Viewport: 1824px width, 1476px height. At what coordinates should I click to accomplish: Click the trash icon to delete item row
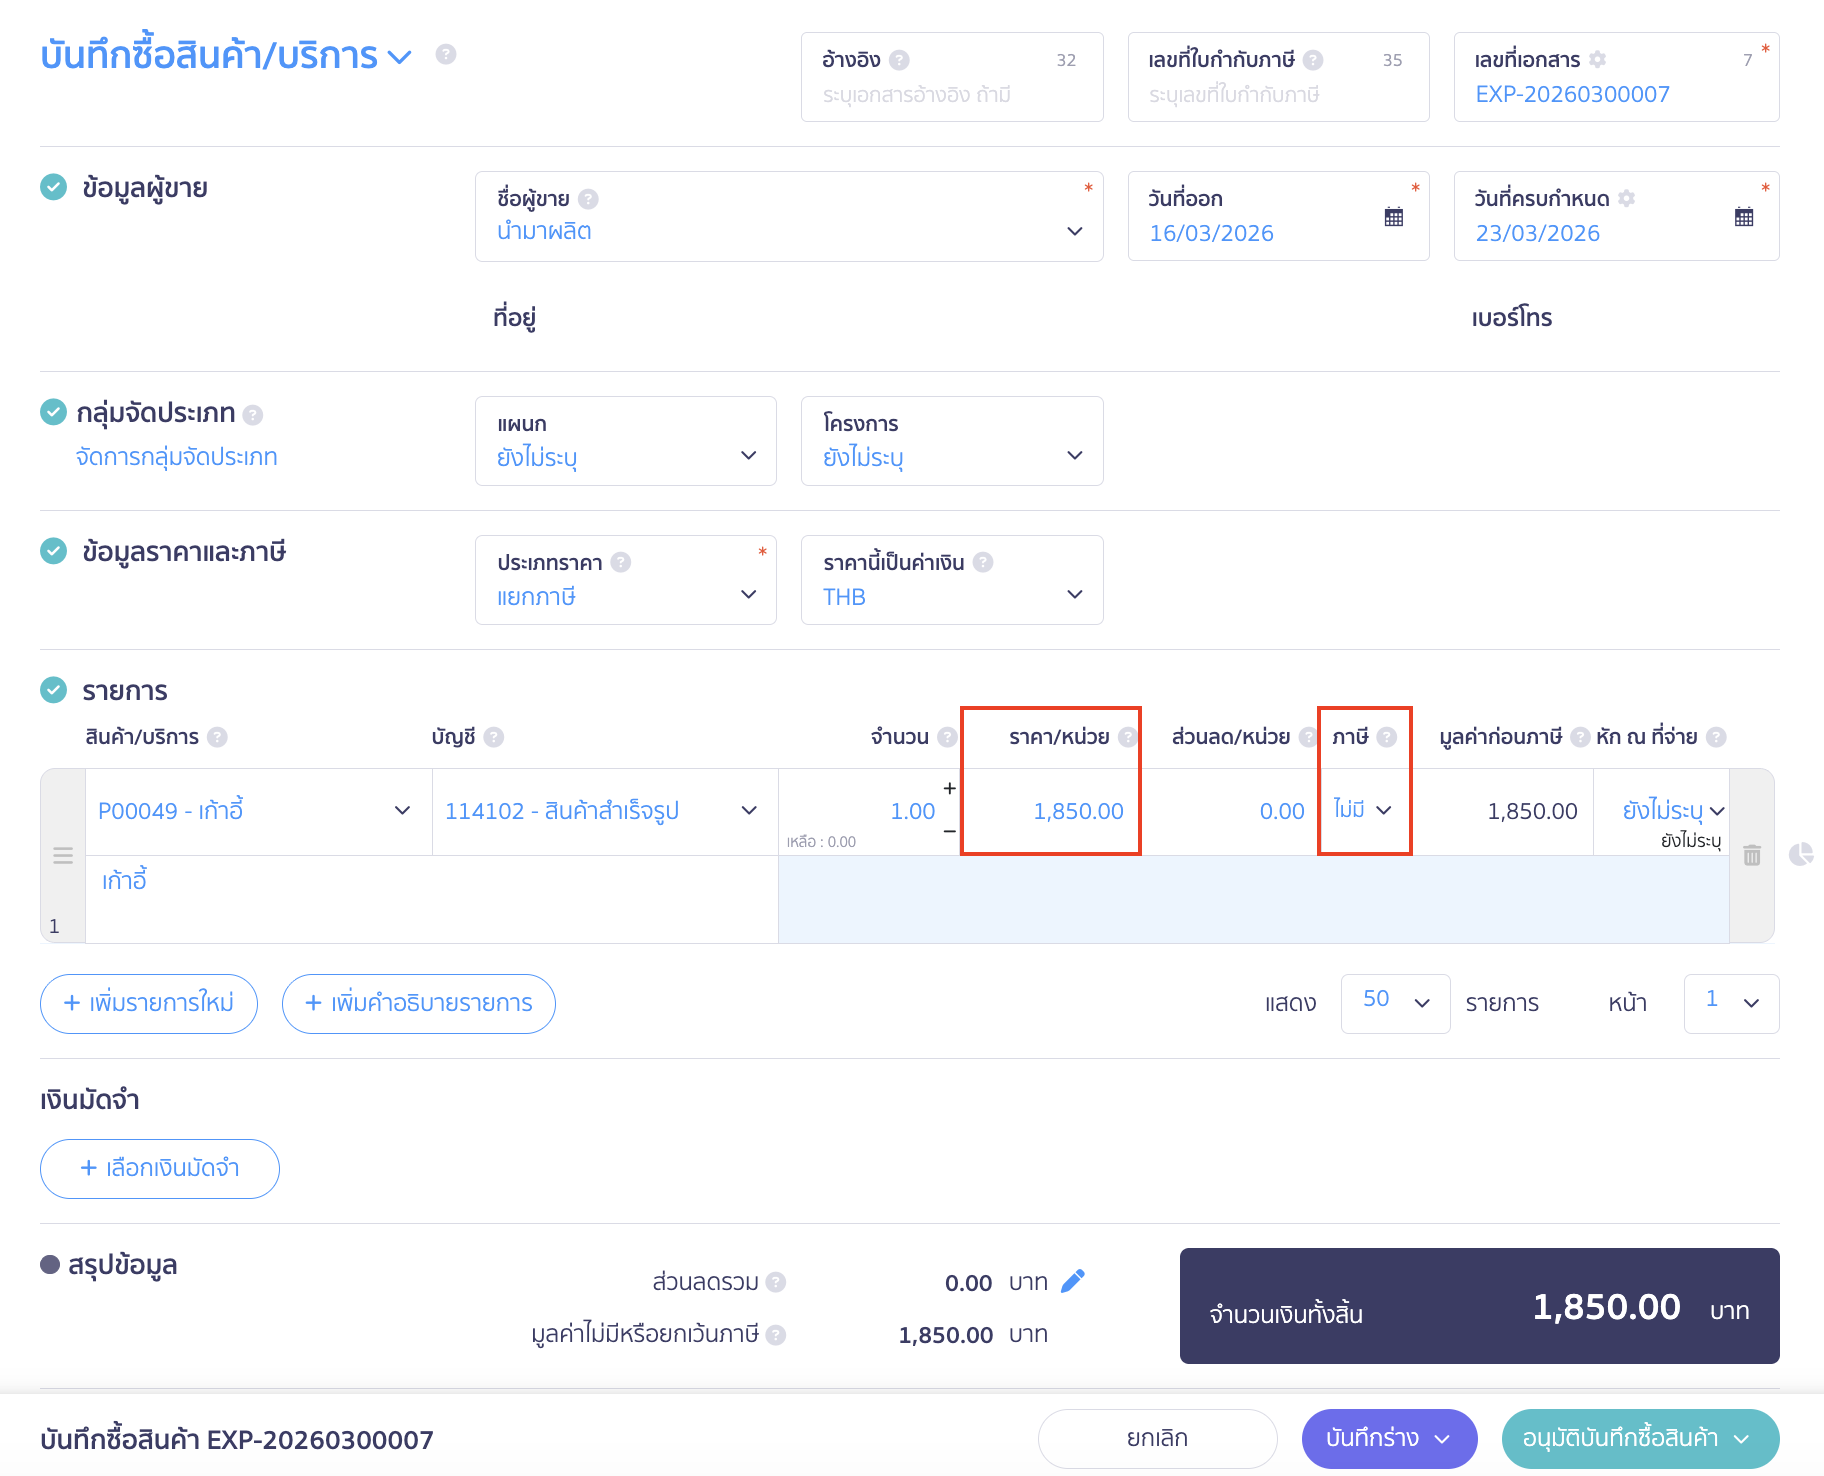[1752, 856]
